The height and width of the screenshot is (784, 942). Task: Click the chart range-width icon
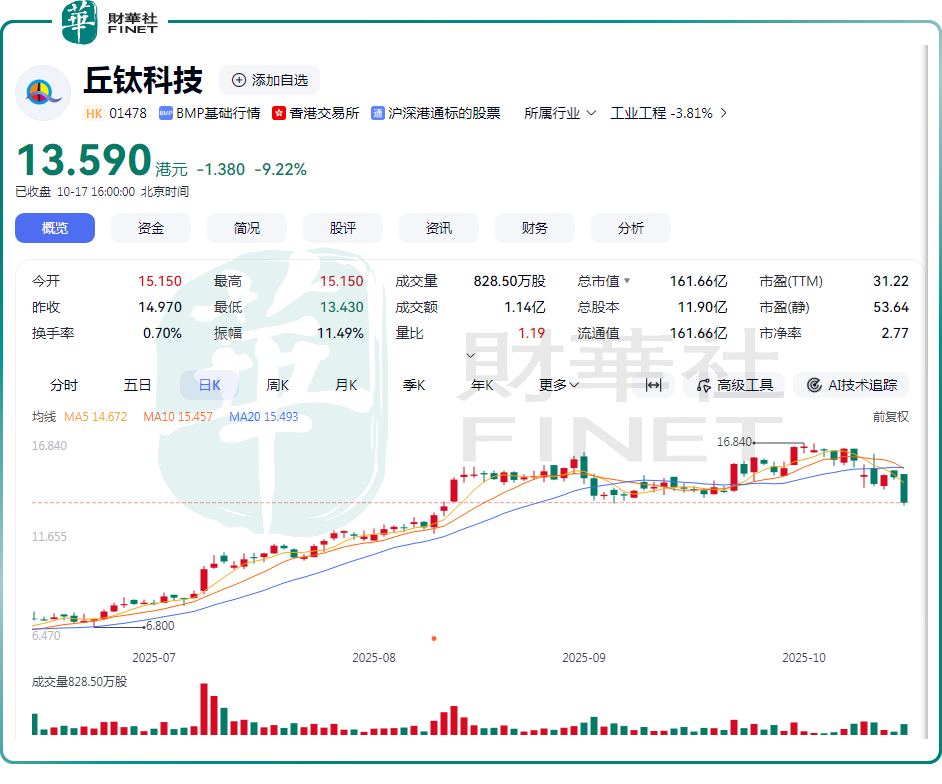(x=653, y=385)
